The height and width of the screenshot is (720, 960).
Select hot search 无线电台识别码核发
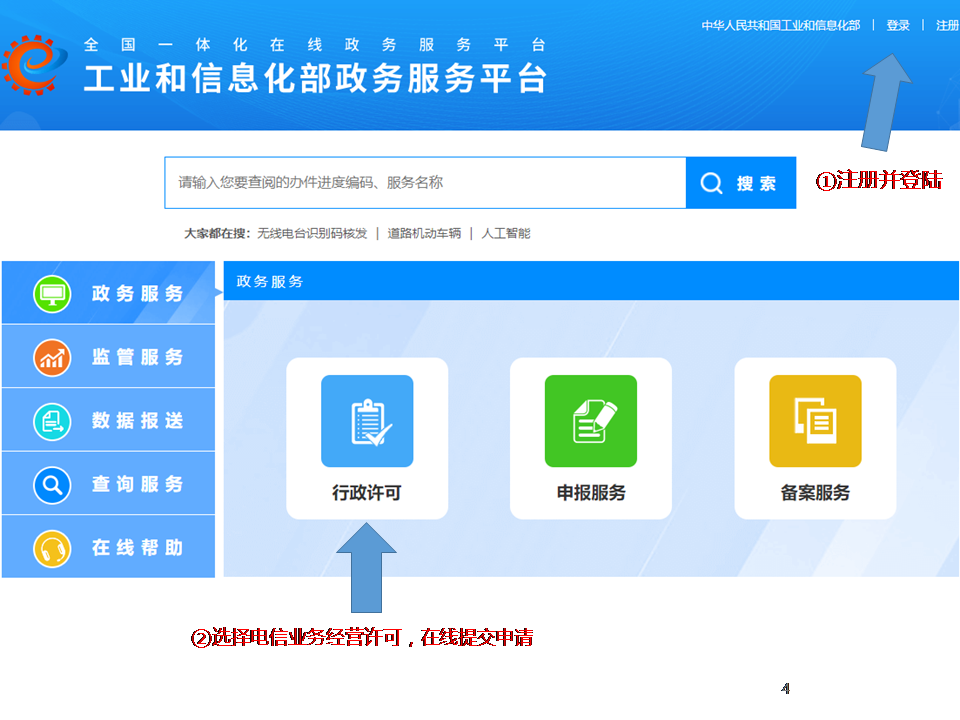click(312, 233)
